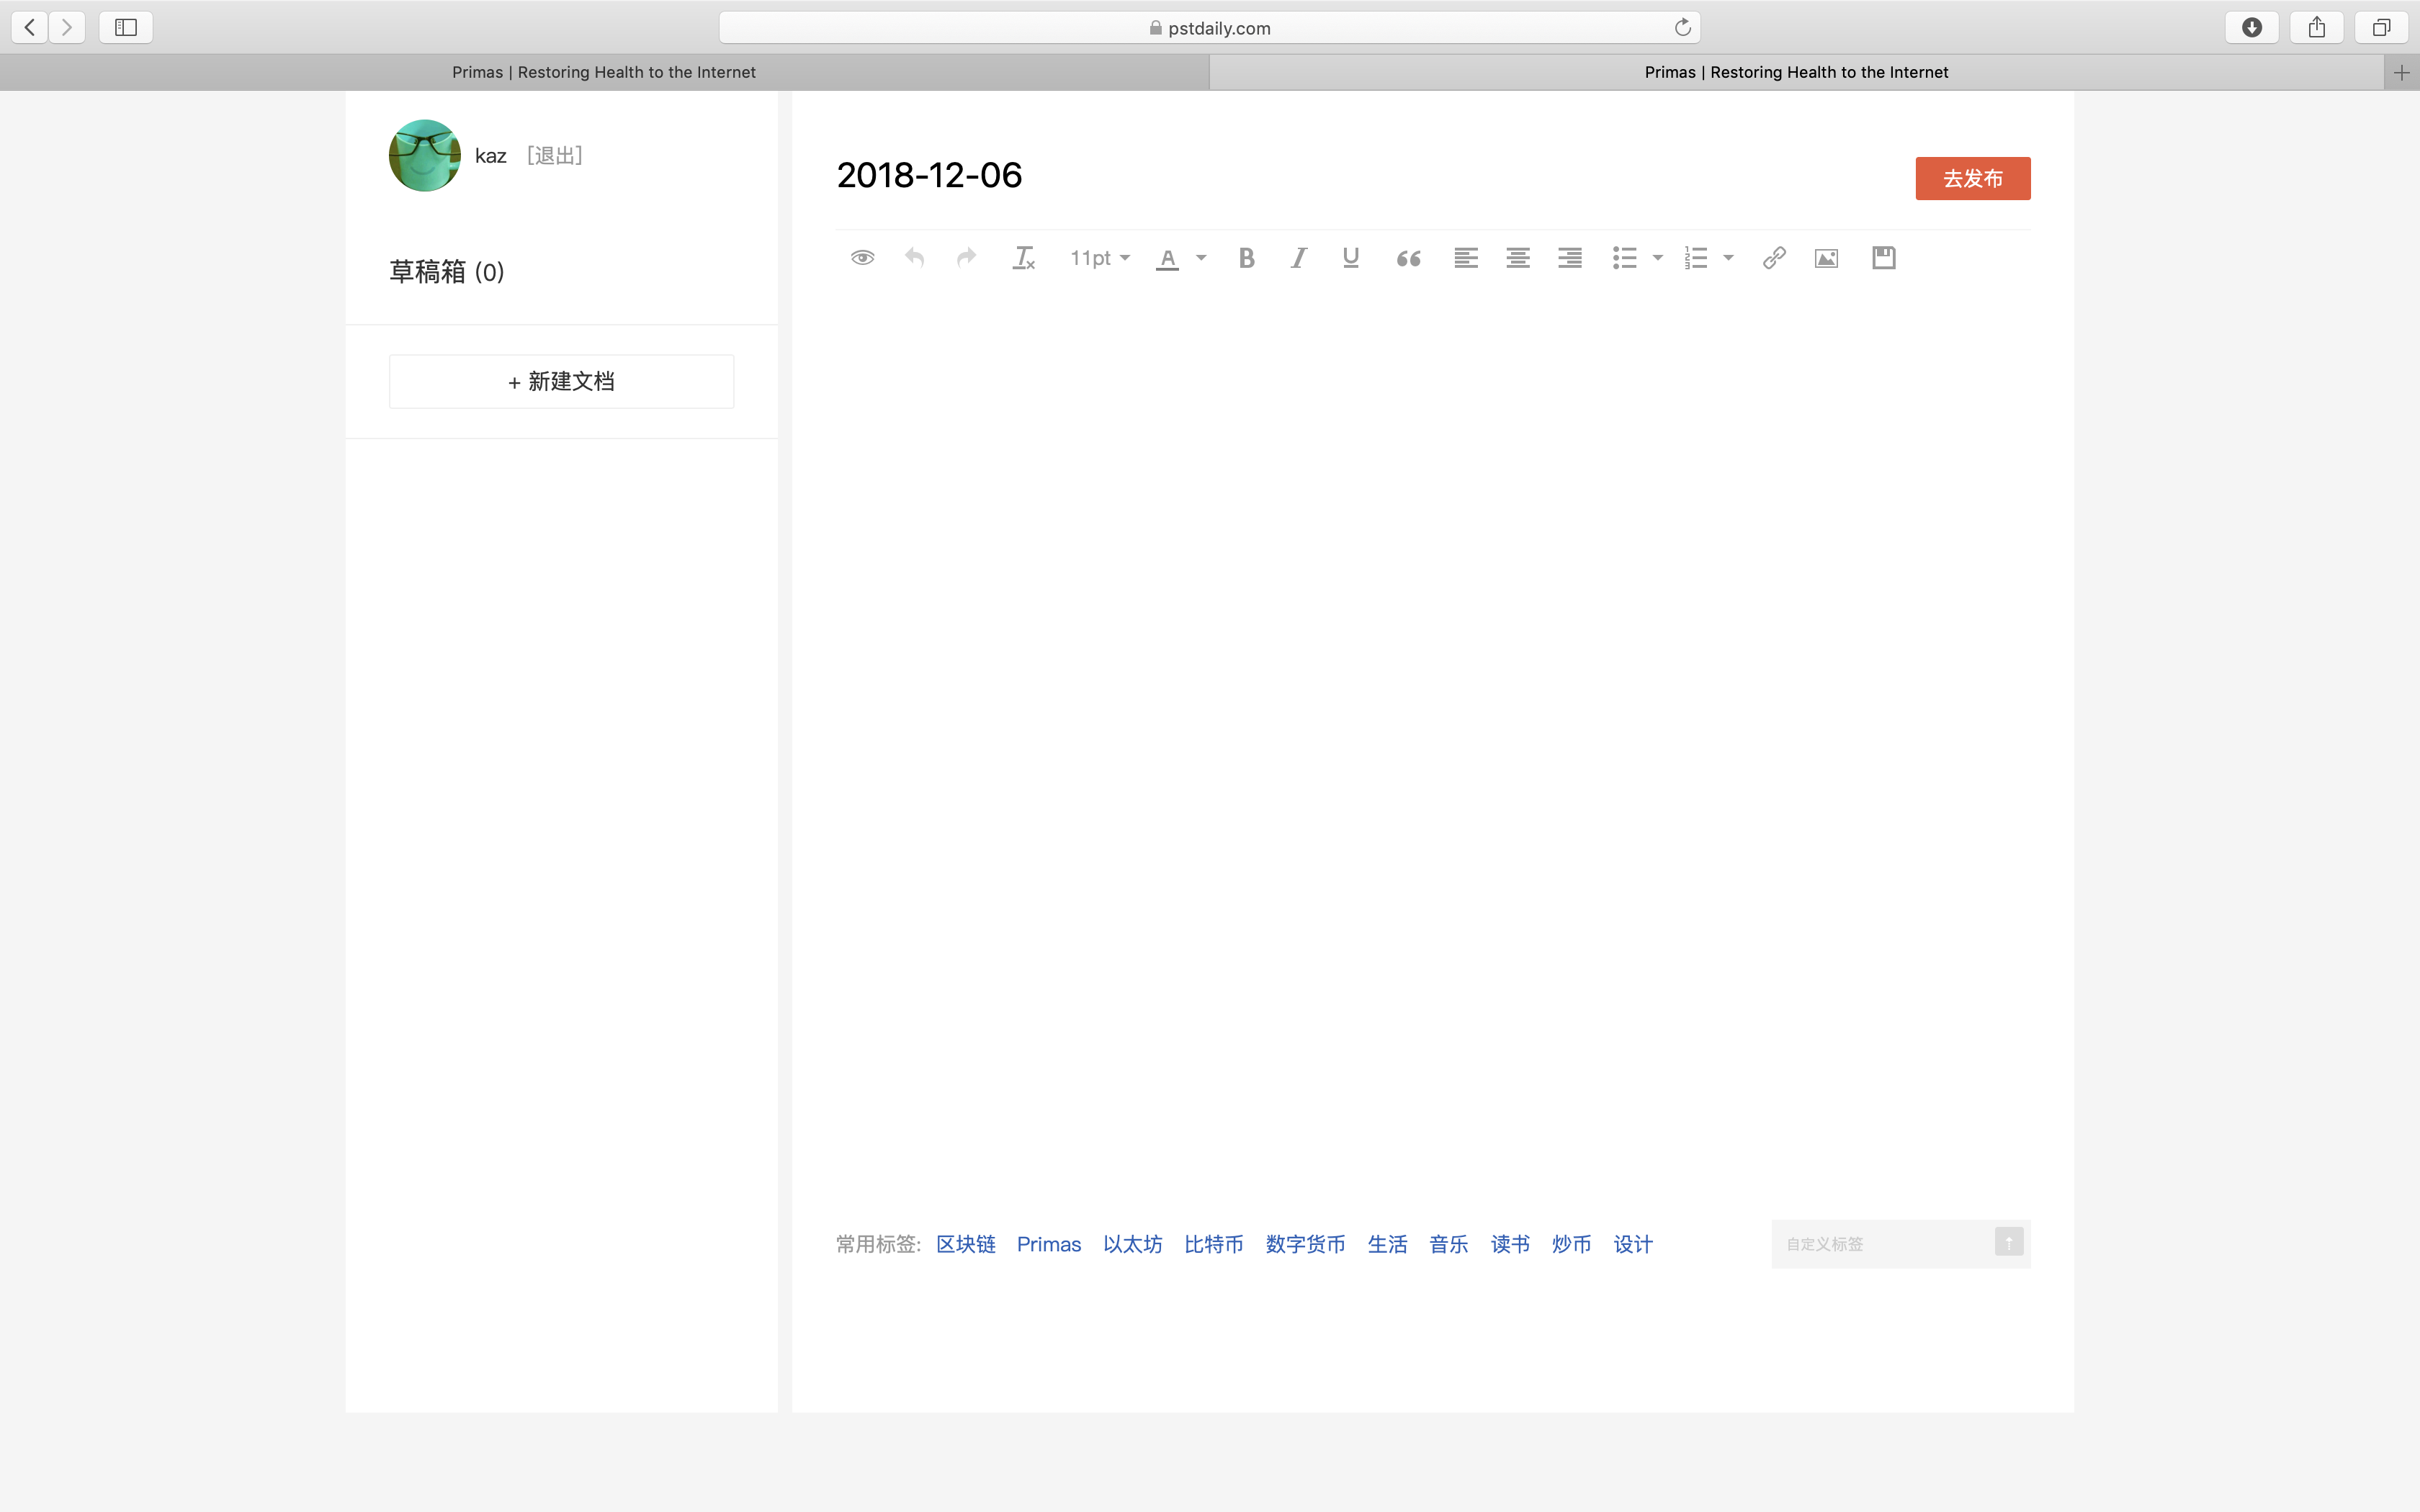Click the 去发布 publish button
This screenshot has height=1512, width=2420.
click(1972, 178)
